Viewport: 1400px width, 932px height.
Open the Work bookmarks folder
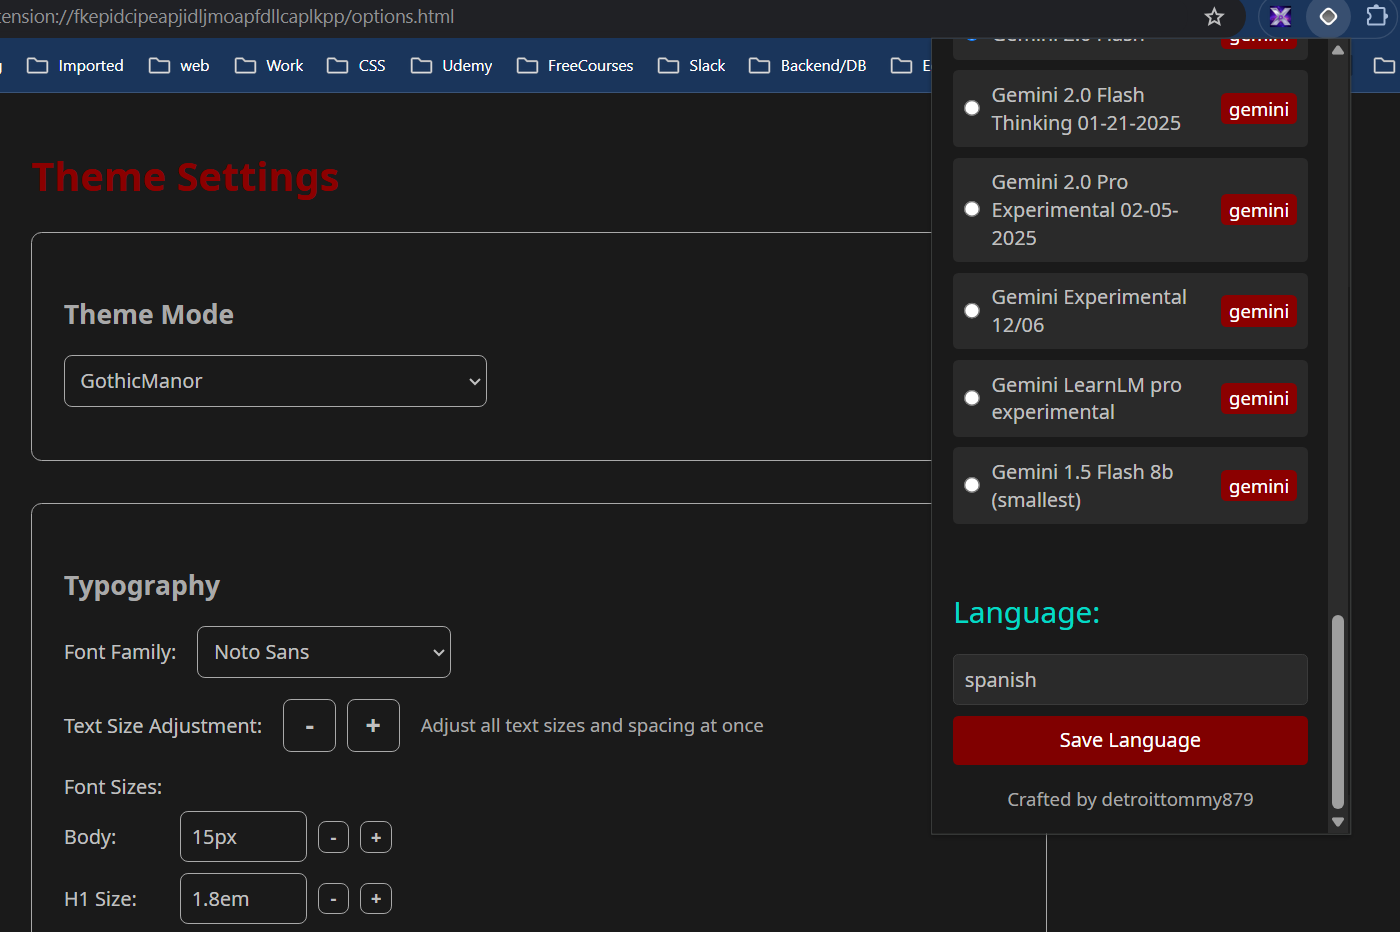(269, 65)
